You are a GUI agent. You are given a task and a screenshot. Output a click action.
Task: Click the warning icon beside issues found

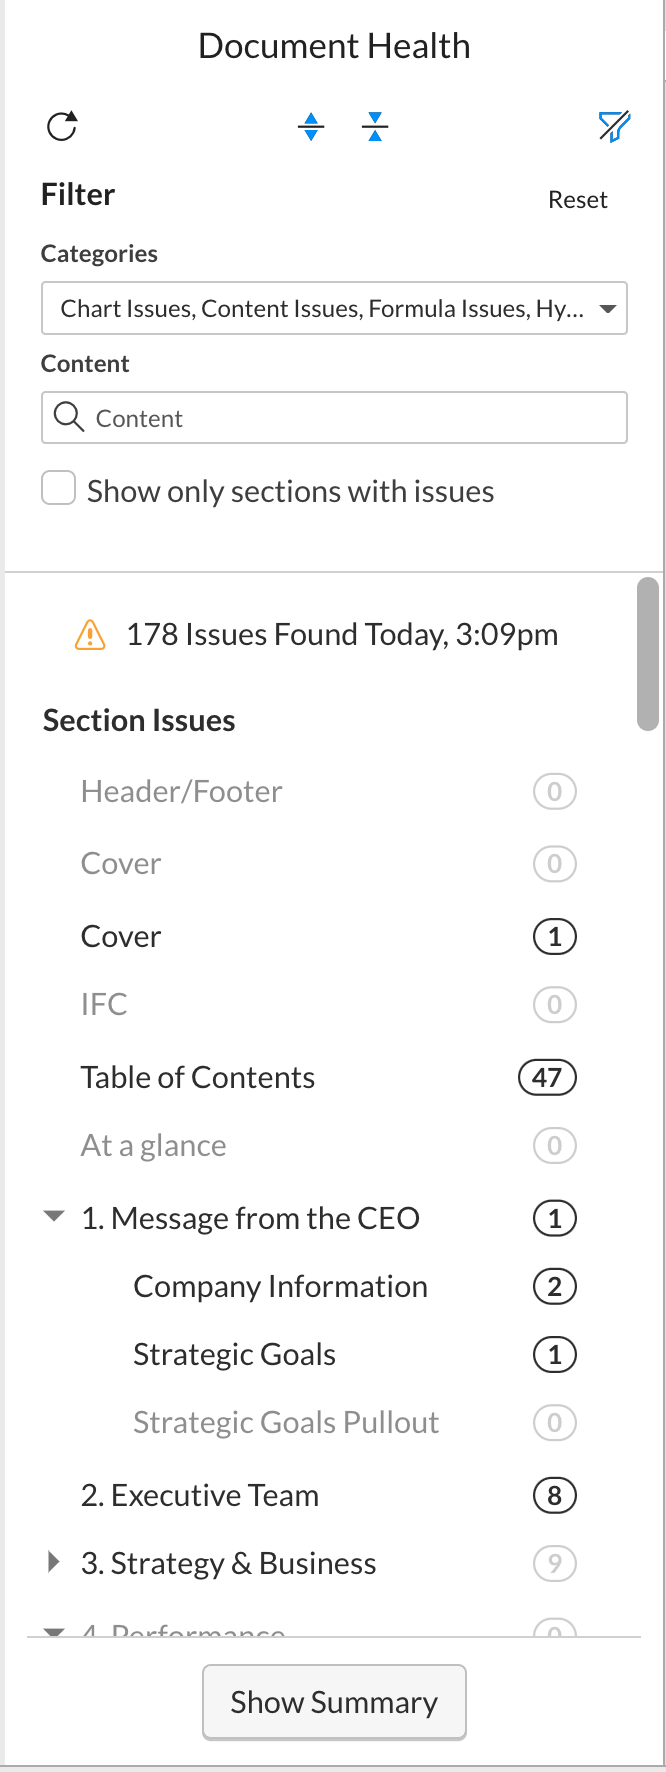tap(90, 635)
